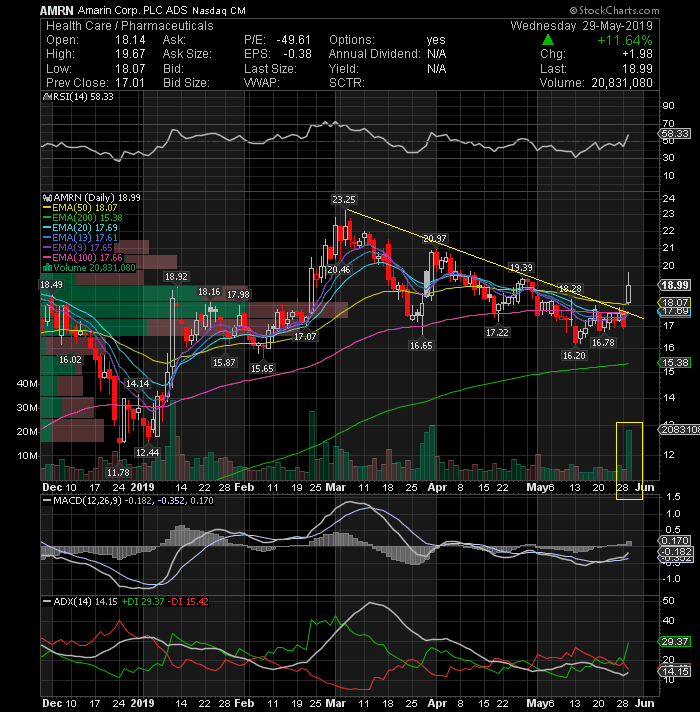Click the 18.16 price label

point(209,292)
